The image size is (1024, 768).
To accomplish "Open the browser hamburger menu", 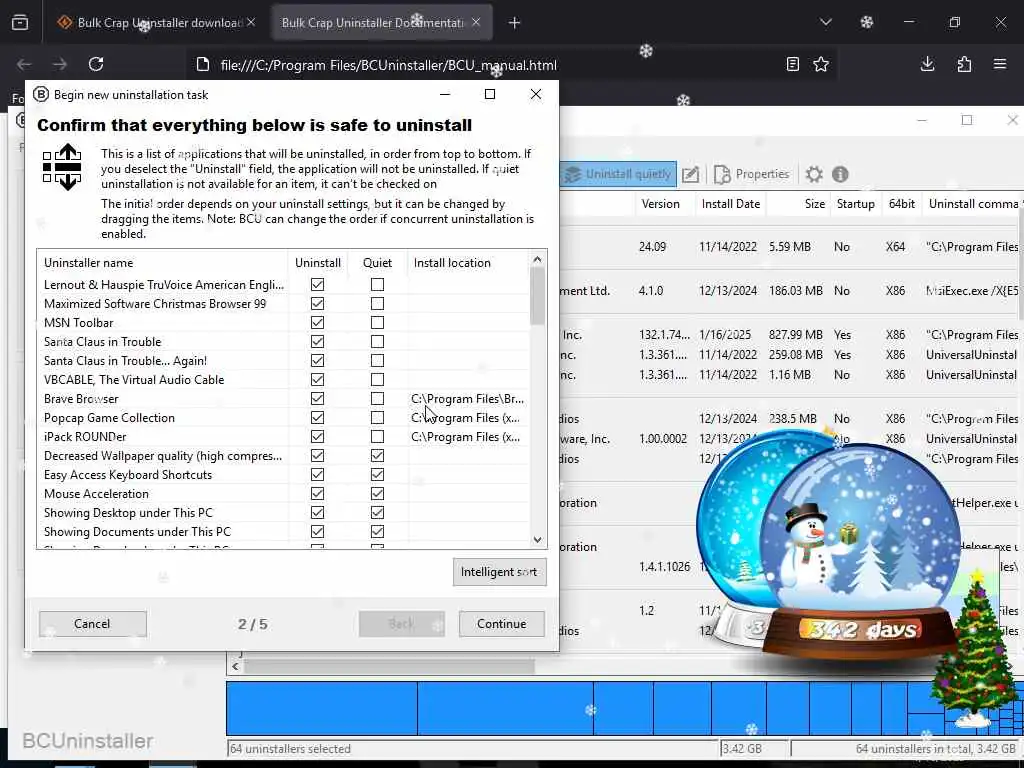I will (1000, 64).
